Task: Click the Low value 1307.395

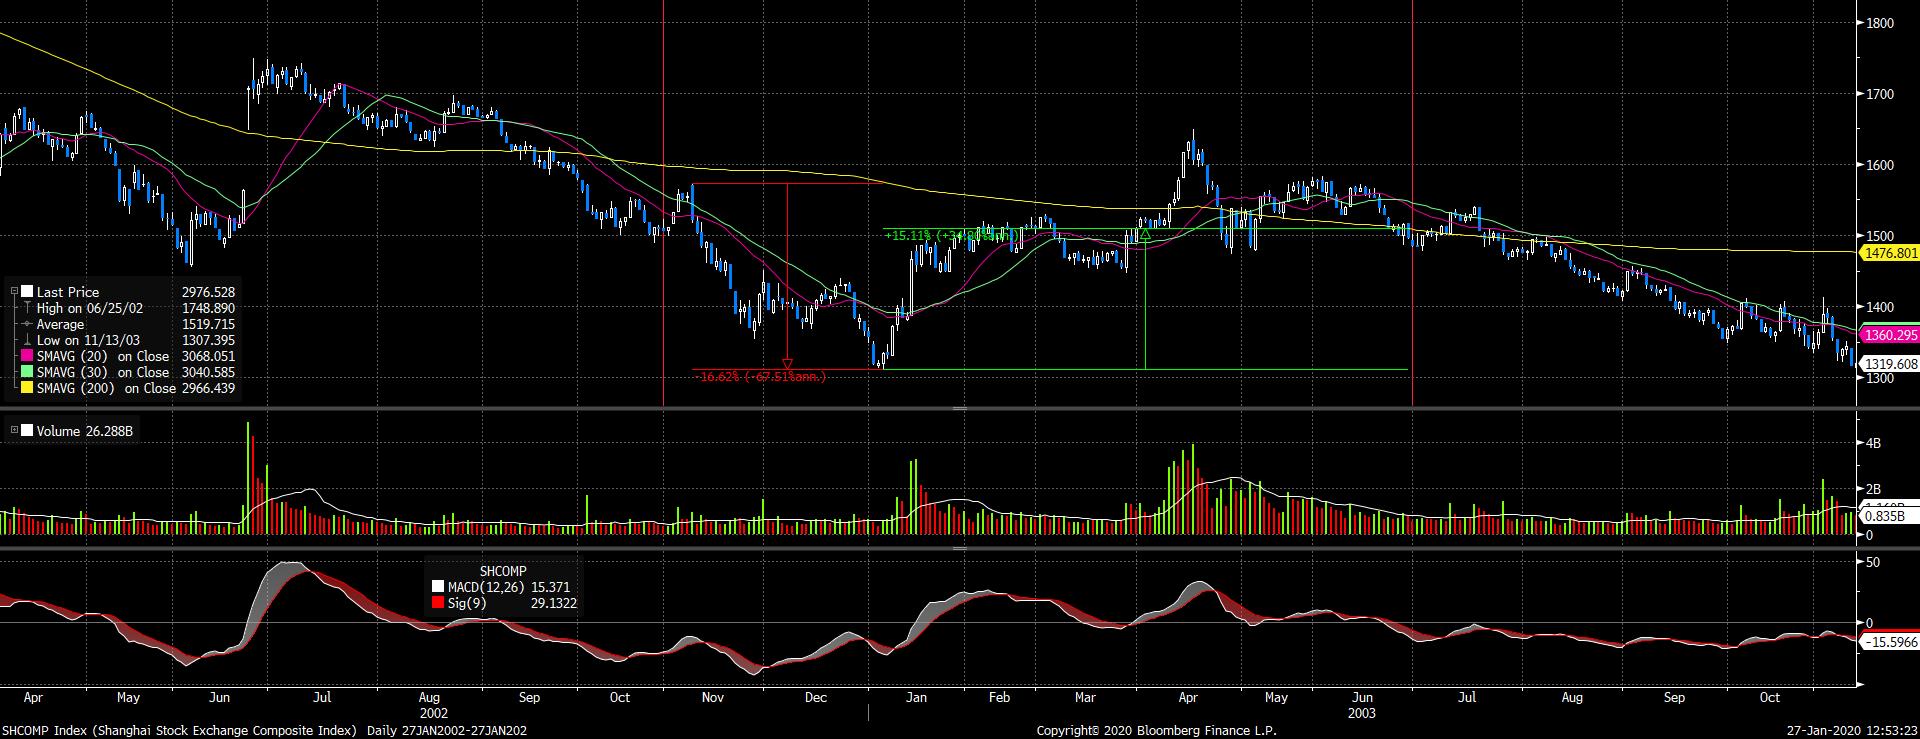Action: click(208, 340)
